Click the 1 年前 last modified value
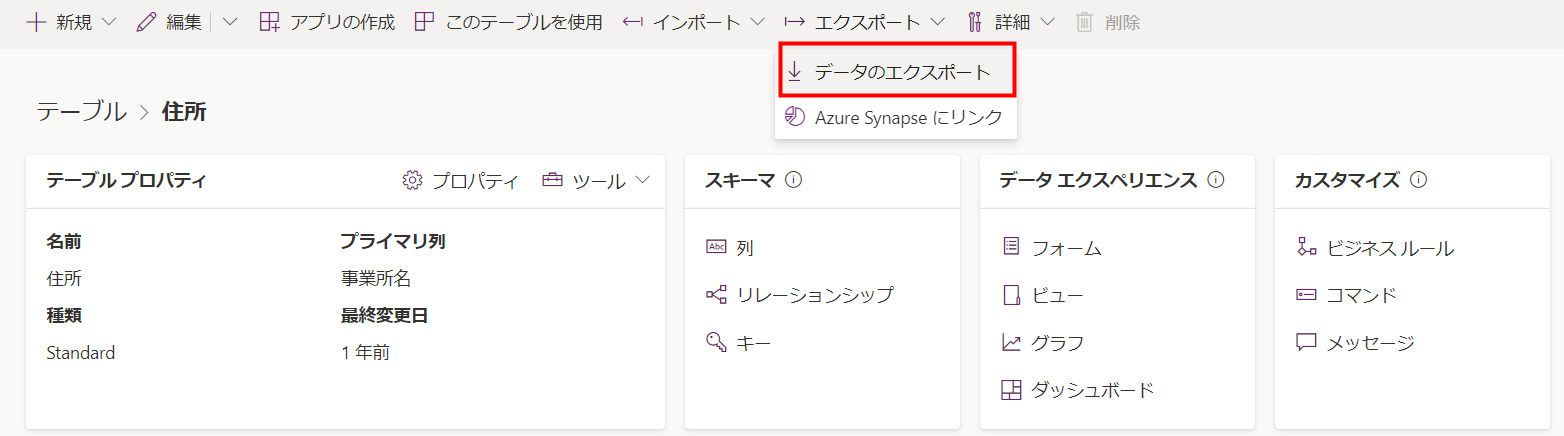This screenshot has height=436, width=1564. click(x=365, y=352)
